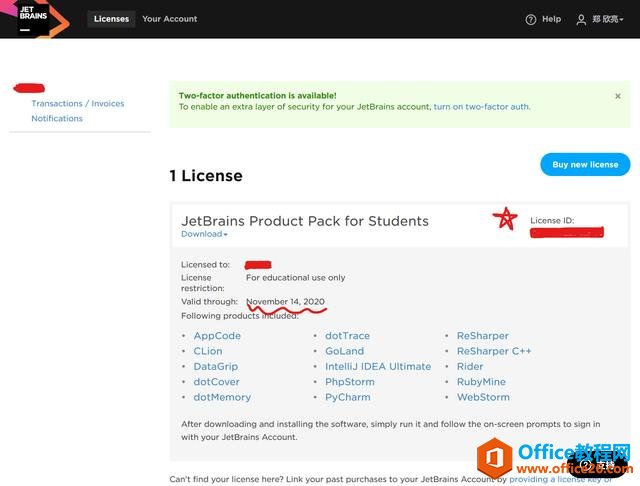Click Buy new license button

[585, 164]
